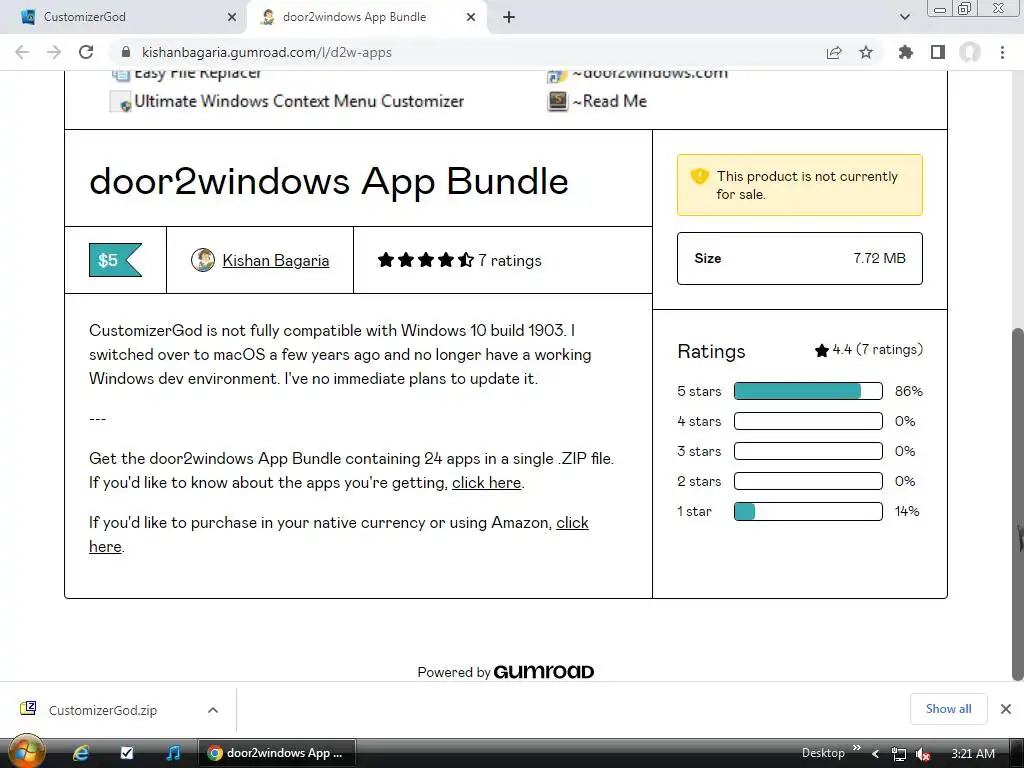This screenshot has height=768, width=1024.
Task: Click the taskbar clock 3:21 AM
Action: [x=973, y=754]
